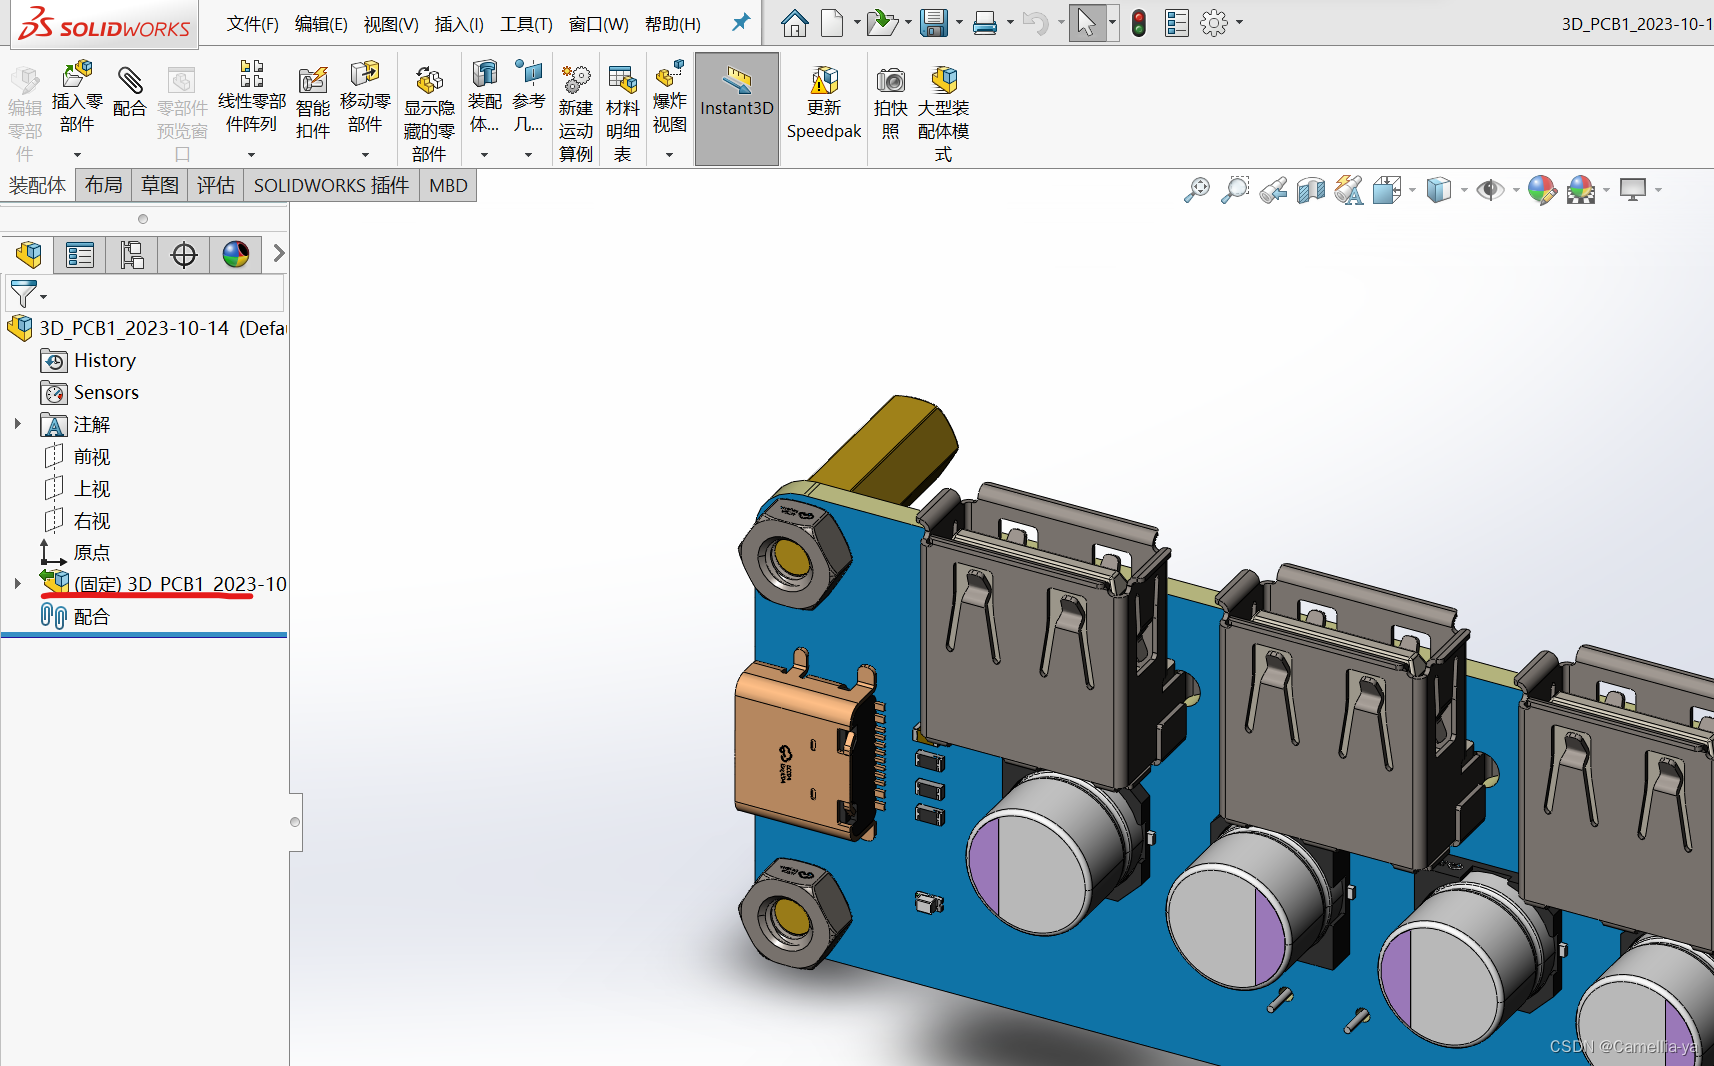Open the feature tree filter dropdown
Screen dimensions: 1714x1066
point(27,294)
